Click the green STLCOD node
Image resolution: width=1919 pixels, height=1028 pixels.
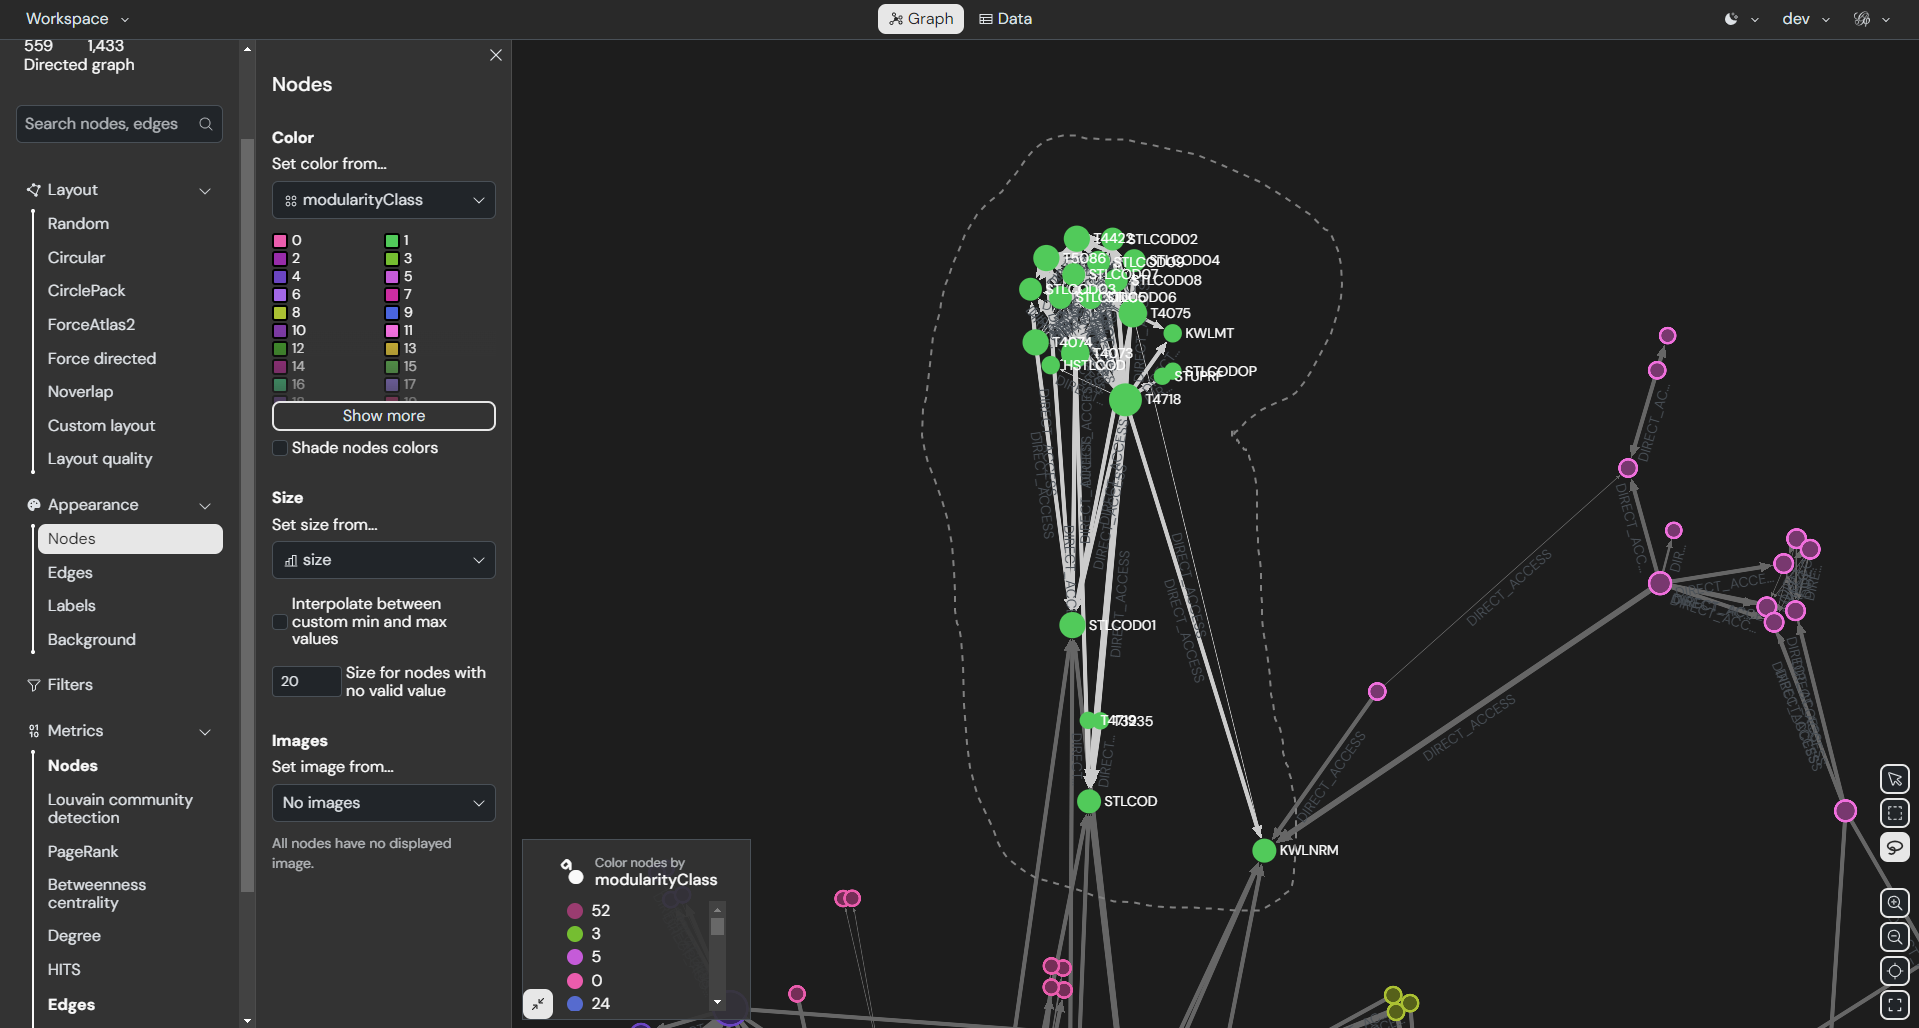click(x=1089, y=801)
